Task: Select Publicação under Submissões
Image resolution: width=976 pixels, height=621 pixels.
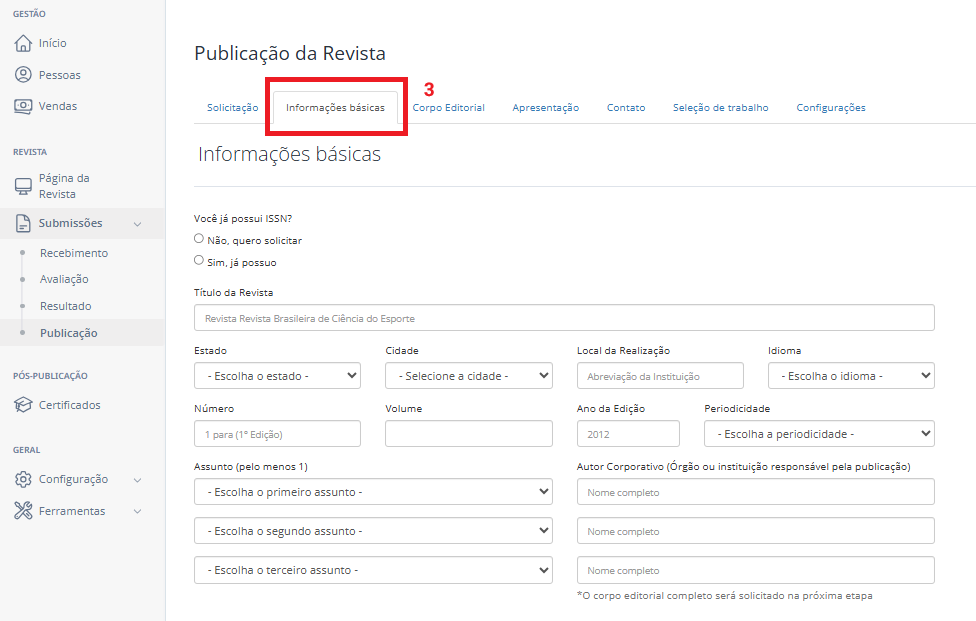Action: [x=68, y=333]
